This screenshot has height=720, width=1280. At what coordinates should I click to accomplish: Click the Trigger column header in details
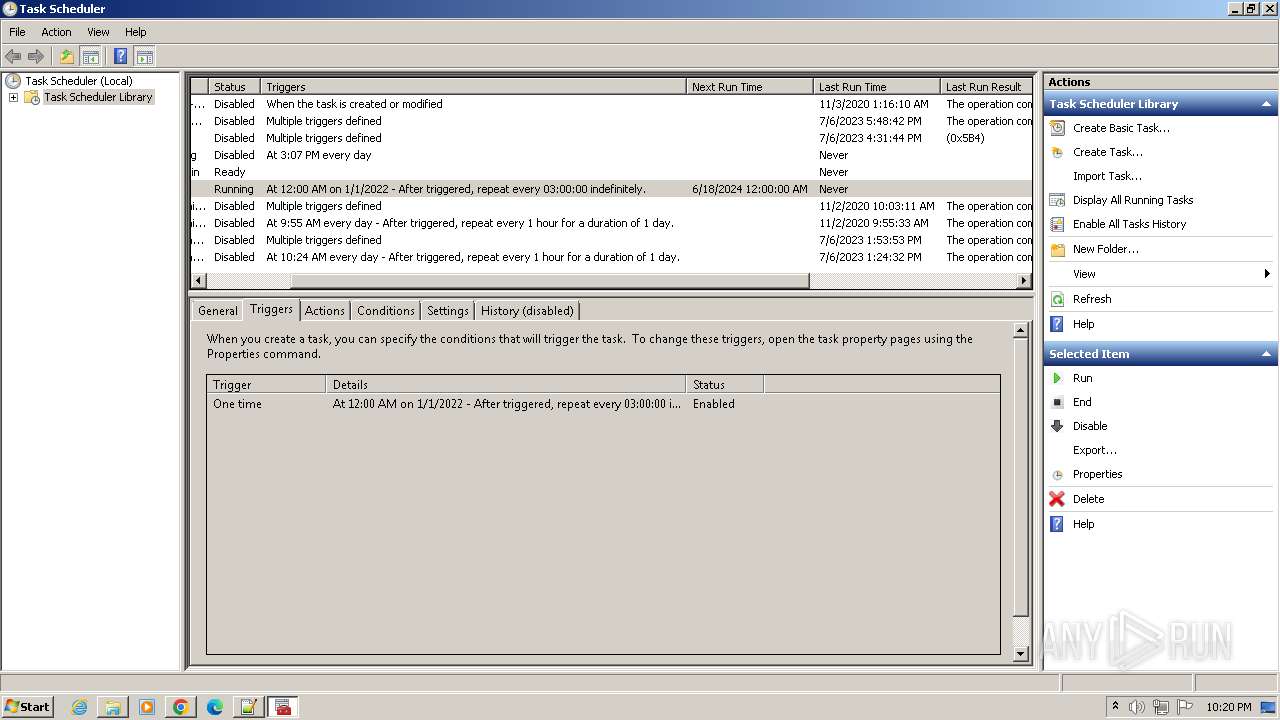tap(266, 384)
